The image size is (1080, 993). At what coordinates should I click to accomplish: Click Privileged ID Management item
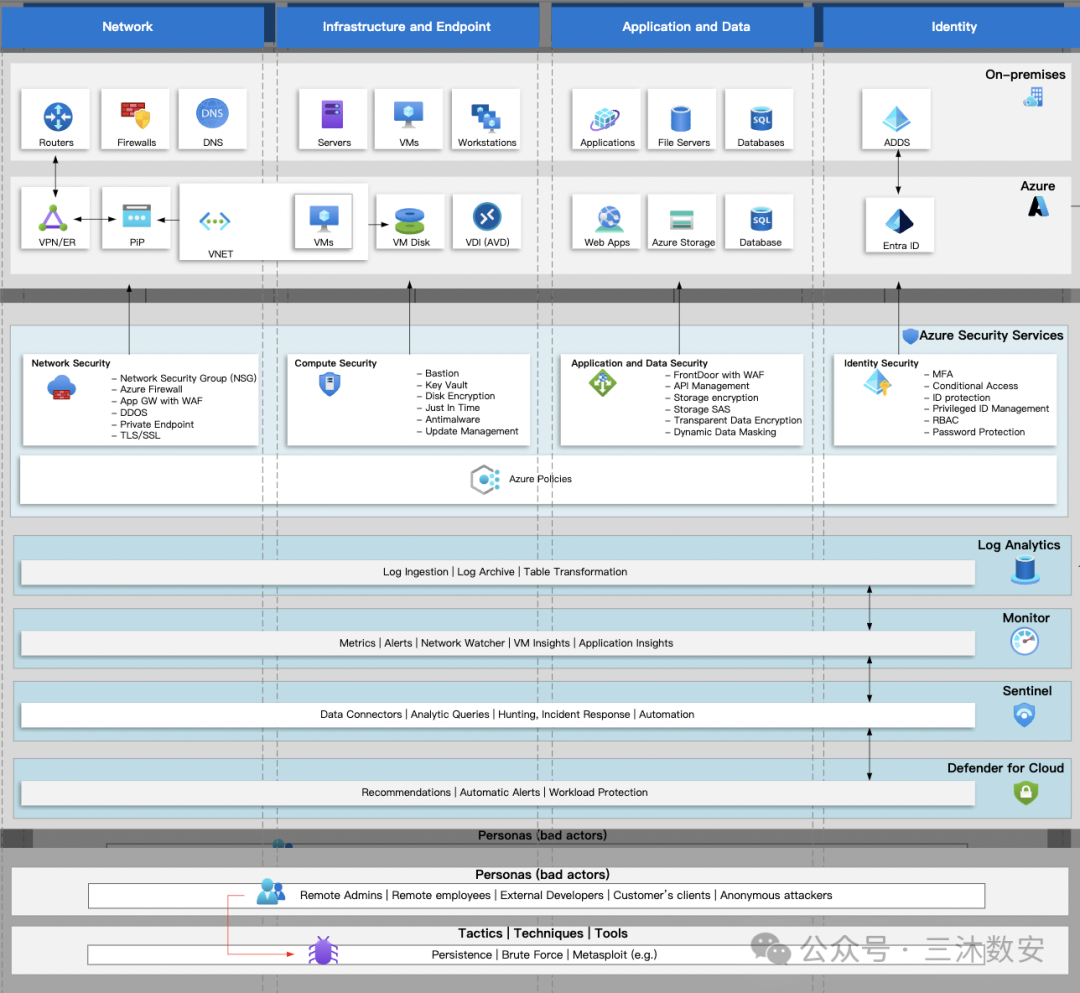pos(991,408)
